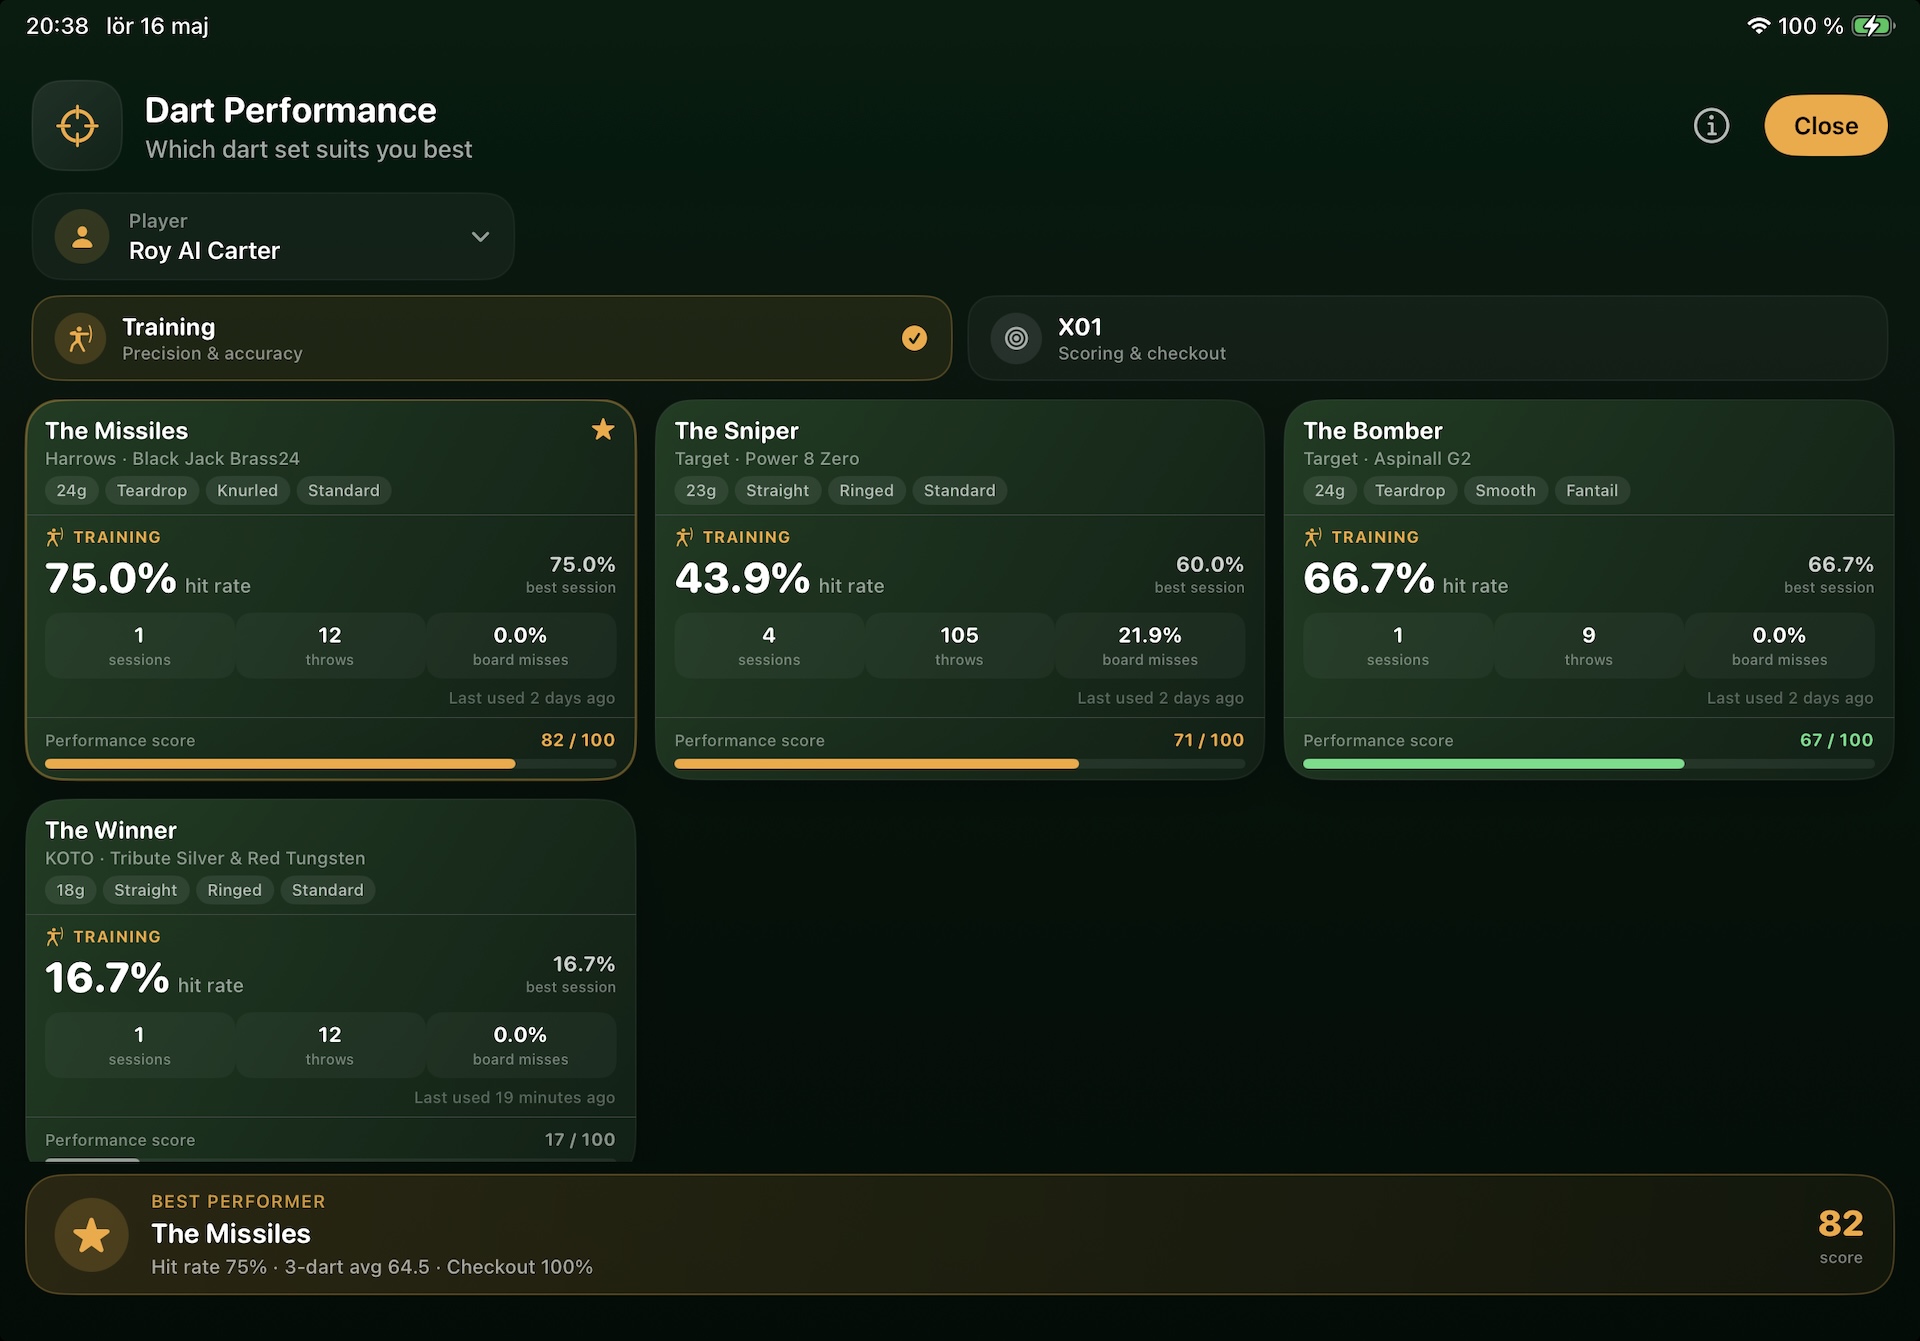1920x1341 pixels.
Task: Click the training icon in The Winner card
Action: pos(55,937)
